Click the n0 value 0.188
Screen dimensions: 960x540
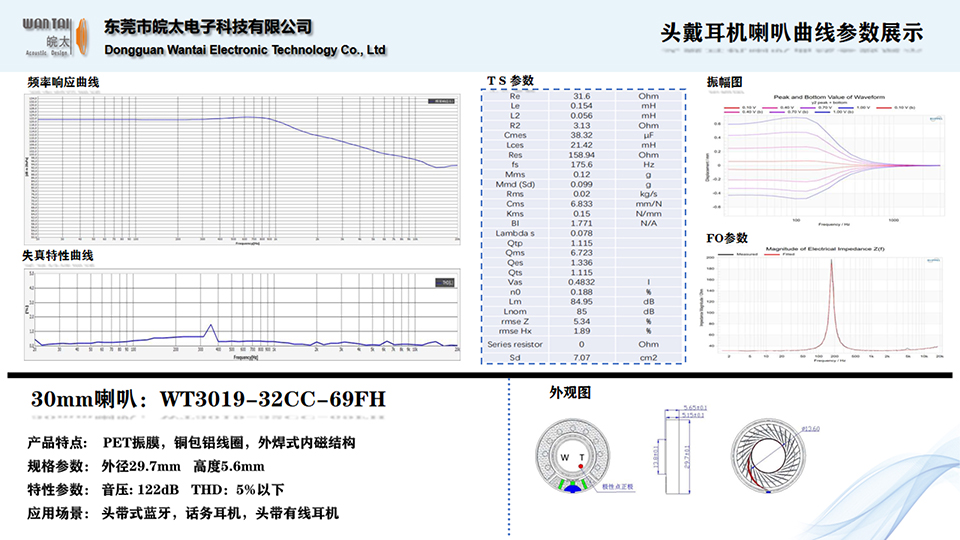point(582,292)
